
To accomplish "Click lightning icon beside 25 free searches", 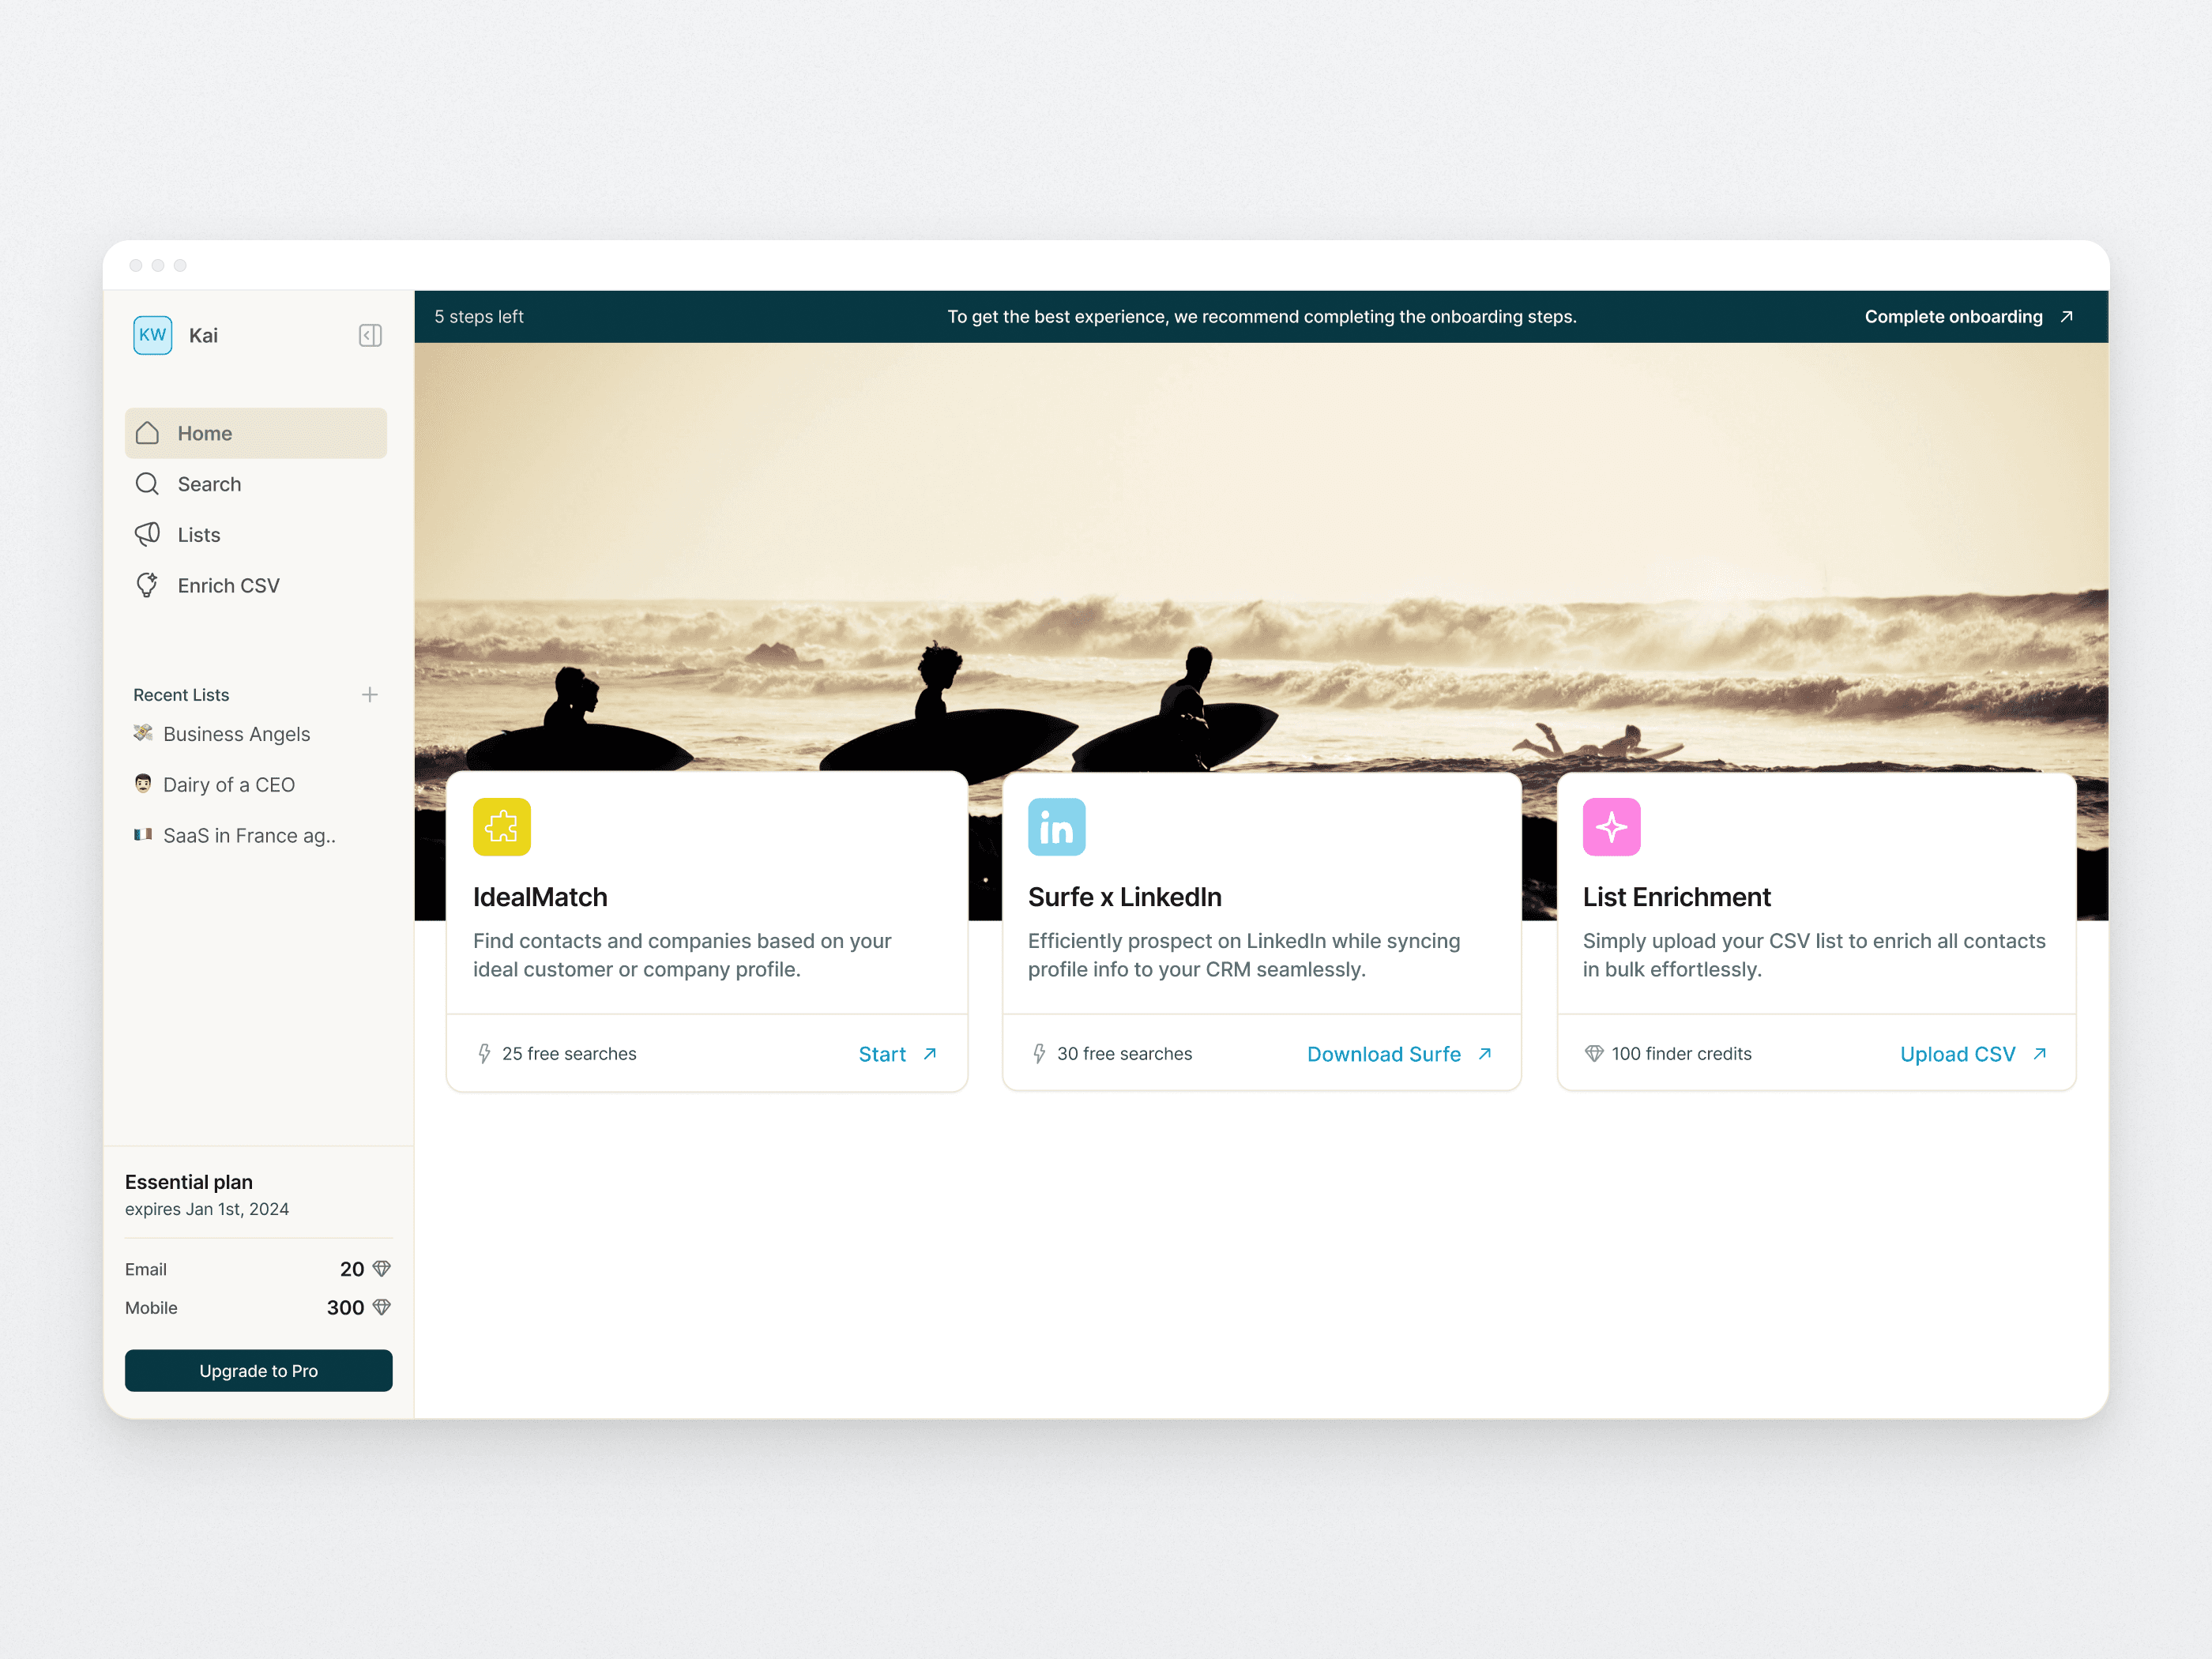I will 484,1054.
